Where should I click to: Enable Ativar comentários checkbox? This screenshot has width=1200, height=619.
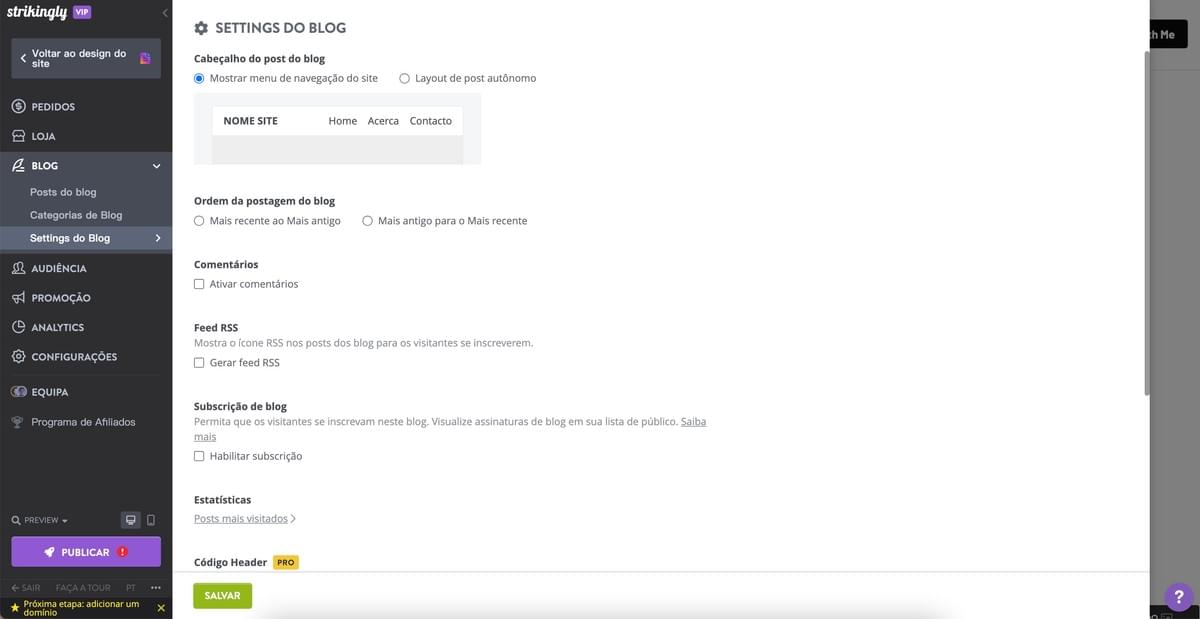pyautogui.click(x=199, y=284)
